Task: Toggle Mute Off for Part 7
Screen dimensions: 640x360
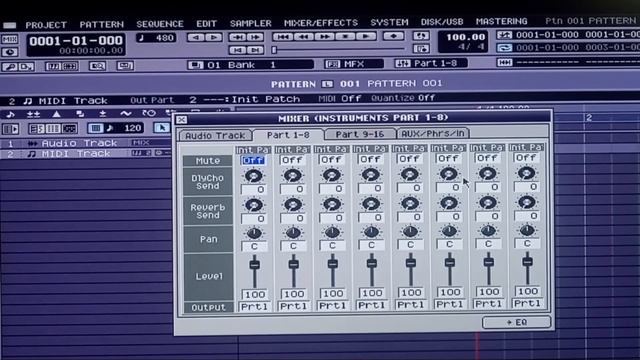Action: 487,158
